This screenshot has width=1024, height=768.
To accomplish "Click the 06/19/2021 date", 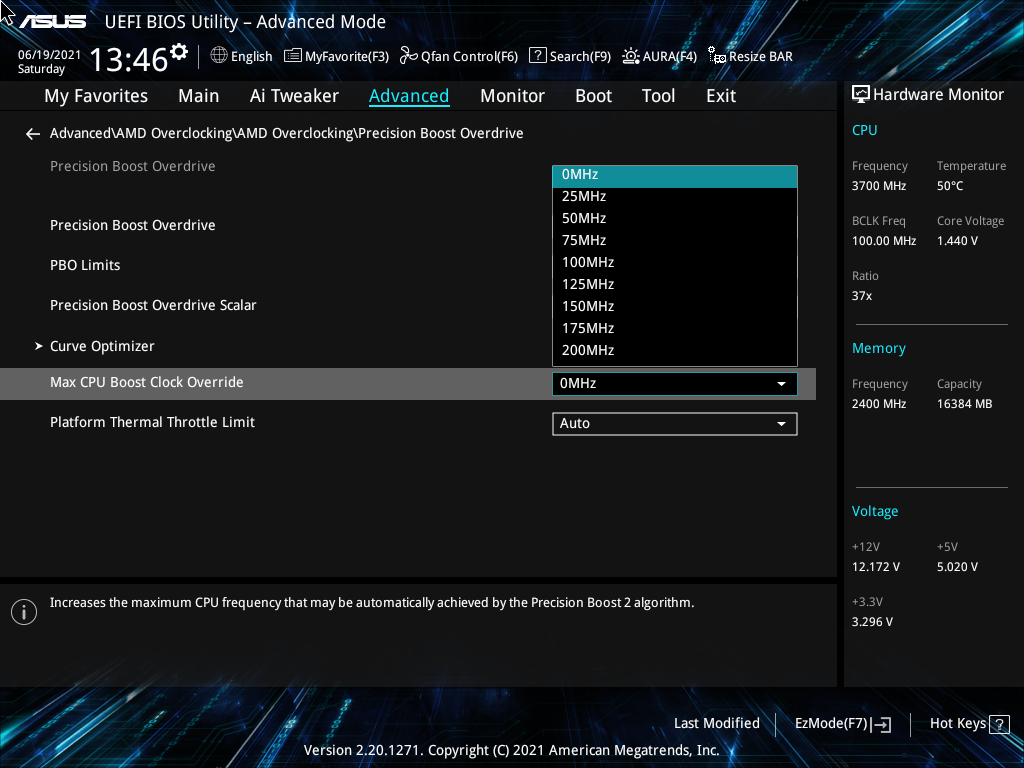I will [49, 55].
